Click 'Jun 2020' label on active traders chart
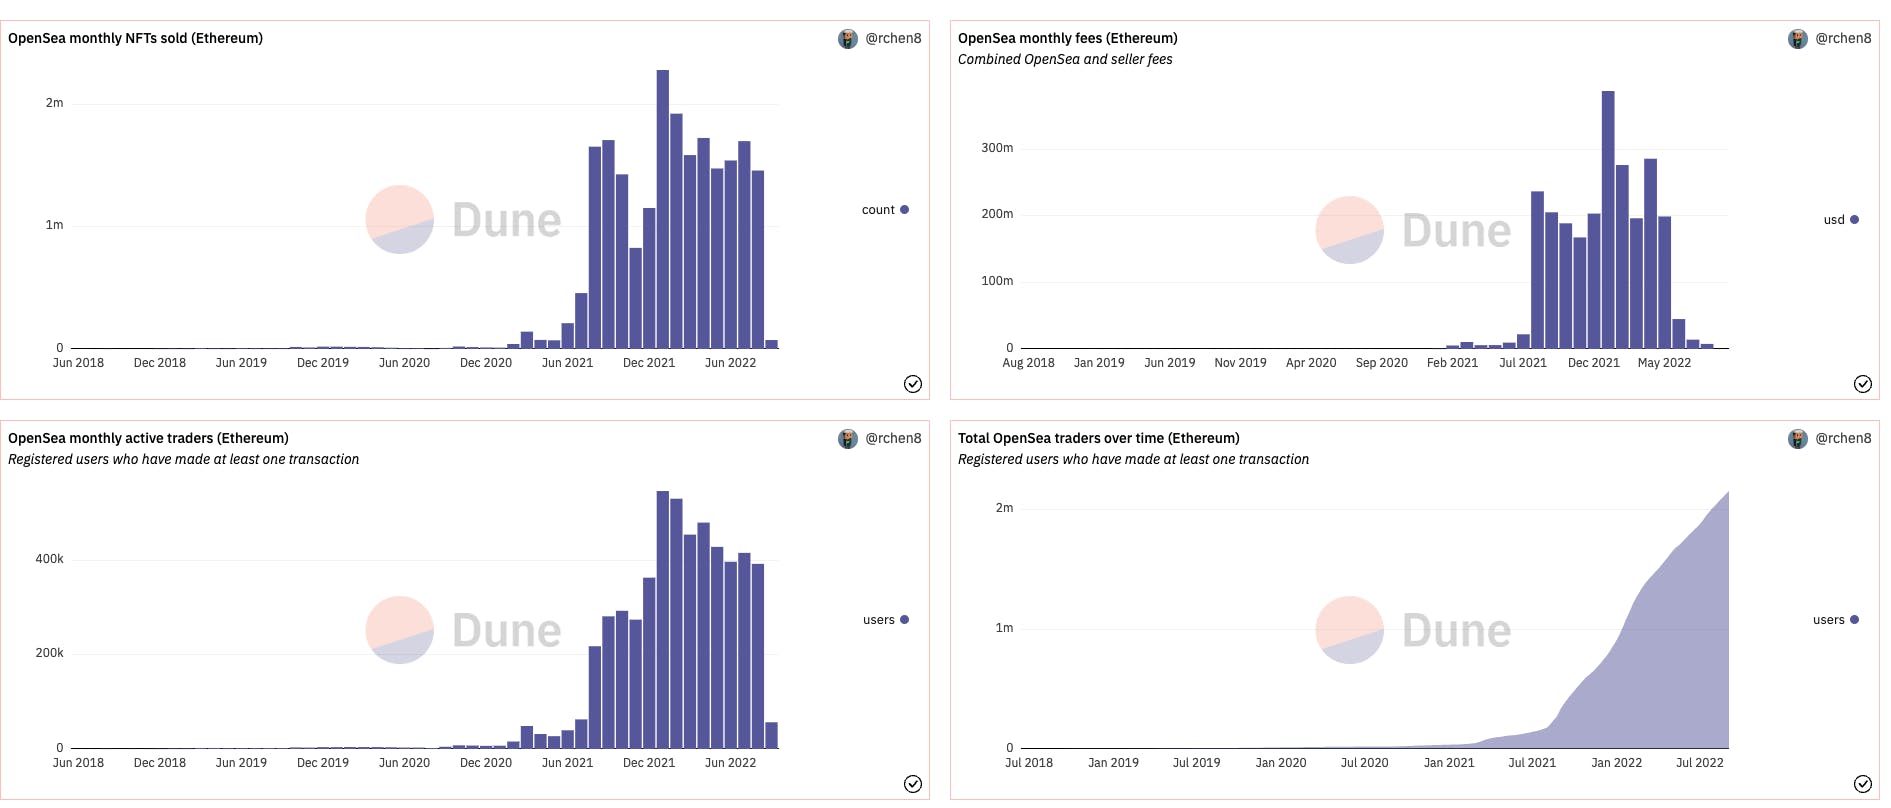 pyautogui.click(x=404, y=763)
